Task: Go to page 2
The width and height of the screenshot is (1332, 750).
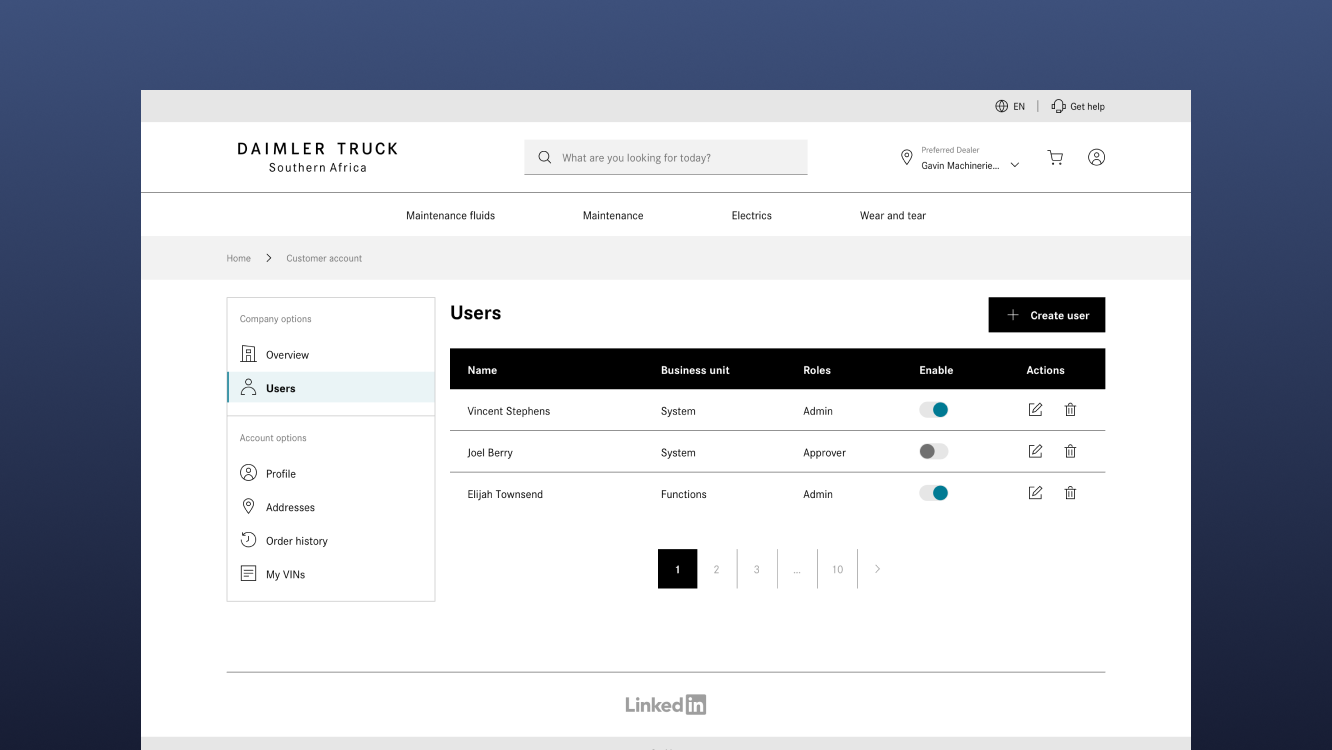Action: 716,569
